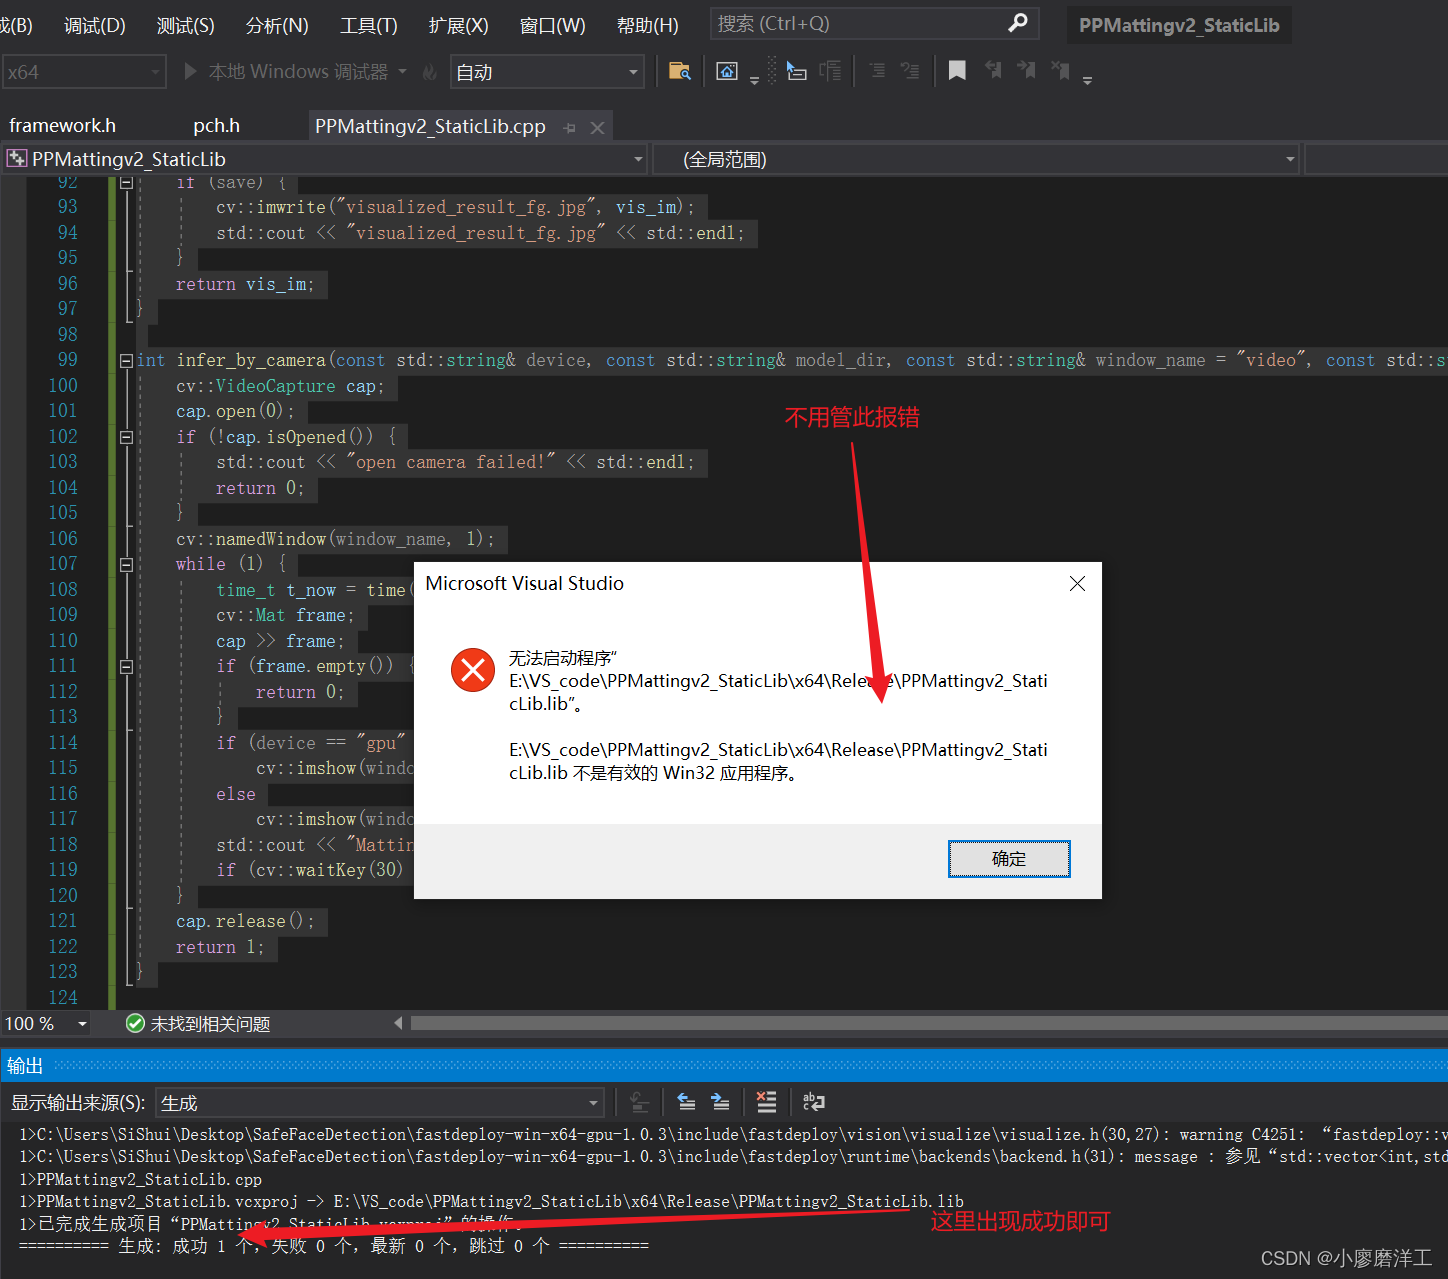Viewport: 1448px width, 1279px height.
Task: Clear all output text
Action: click(x=766, y=1102)
